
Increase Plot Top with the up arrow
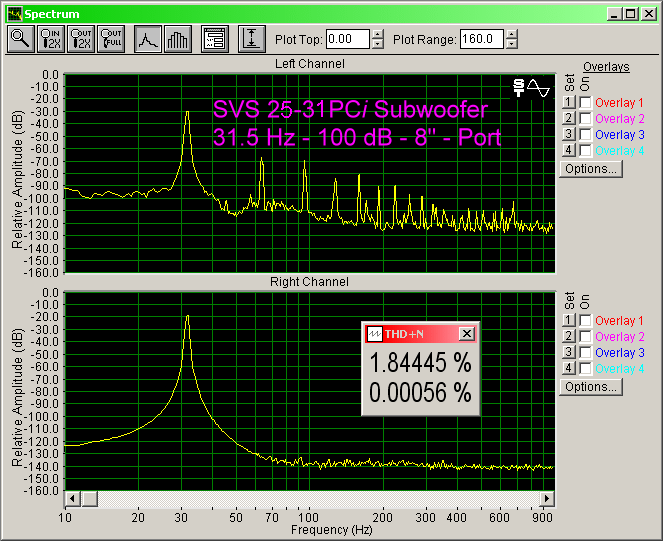(377, 34)
